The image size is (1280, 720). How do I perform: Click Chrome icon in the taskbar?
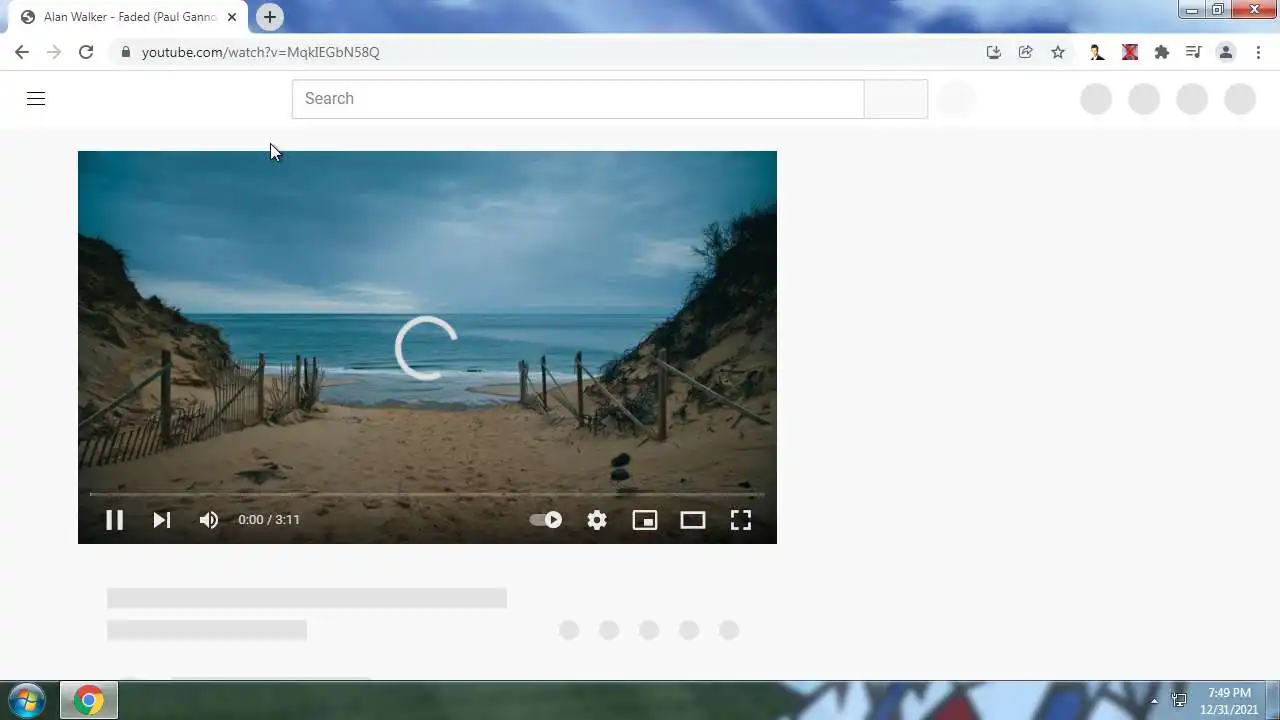tap(88, 701)
